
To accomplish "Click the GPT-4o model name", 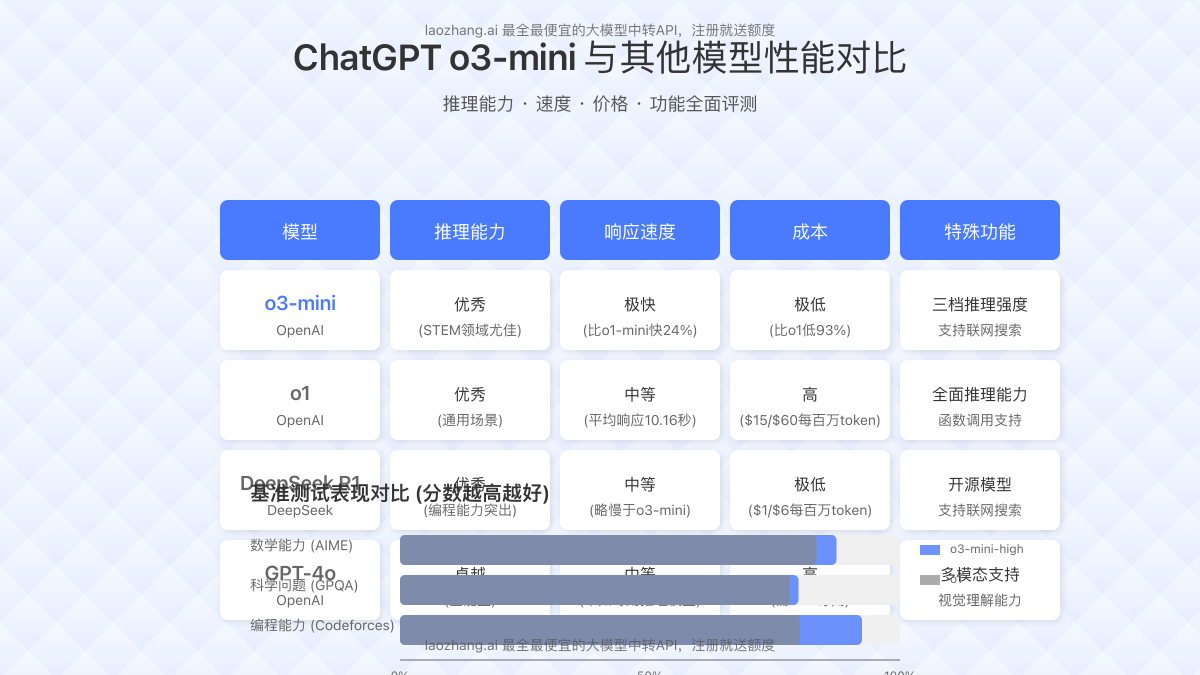I will tap(300, 573).
